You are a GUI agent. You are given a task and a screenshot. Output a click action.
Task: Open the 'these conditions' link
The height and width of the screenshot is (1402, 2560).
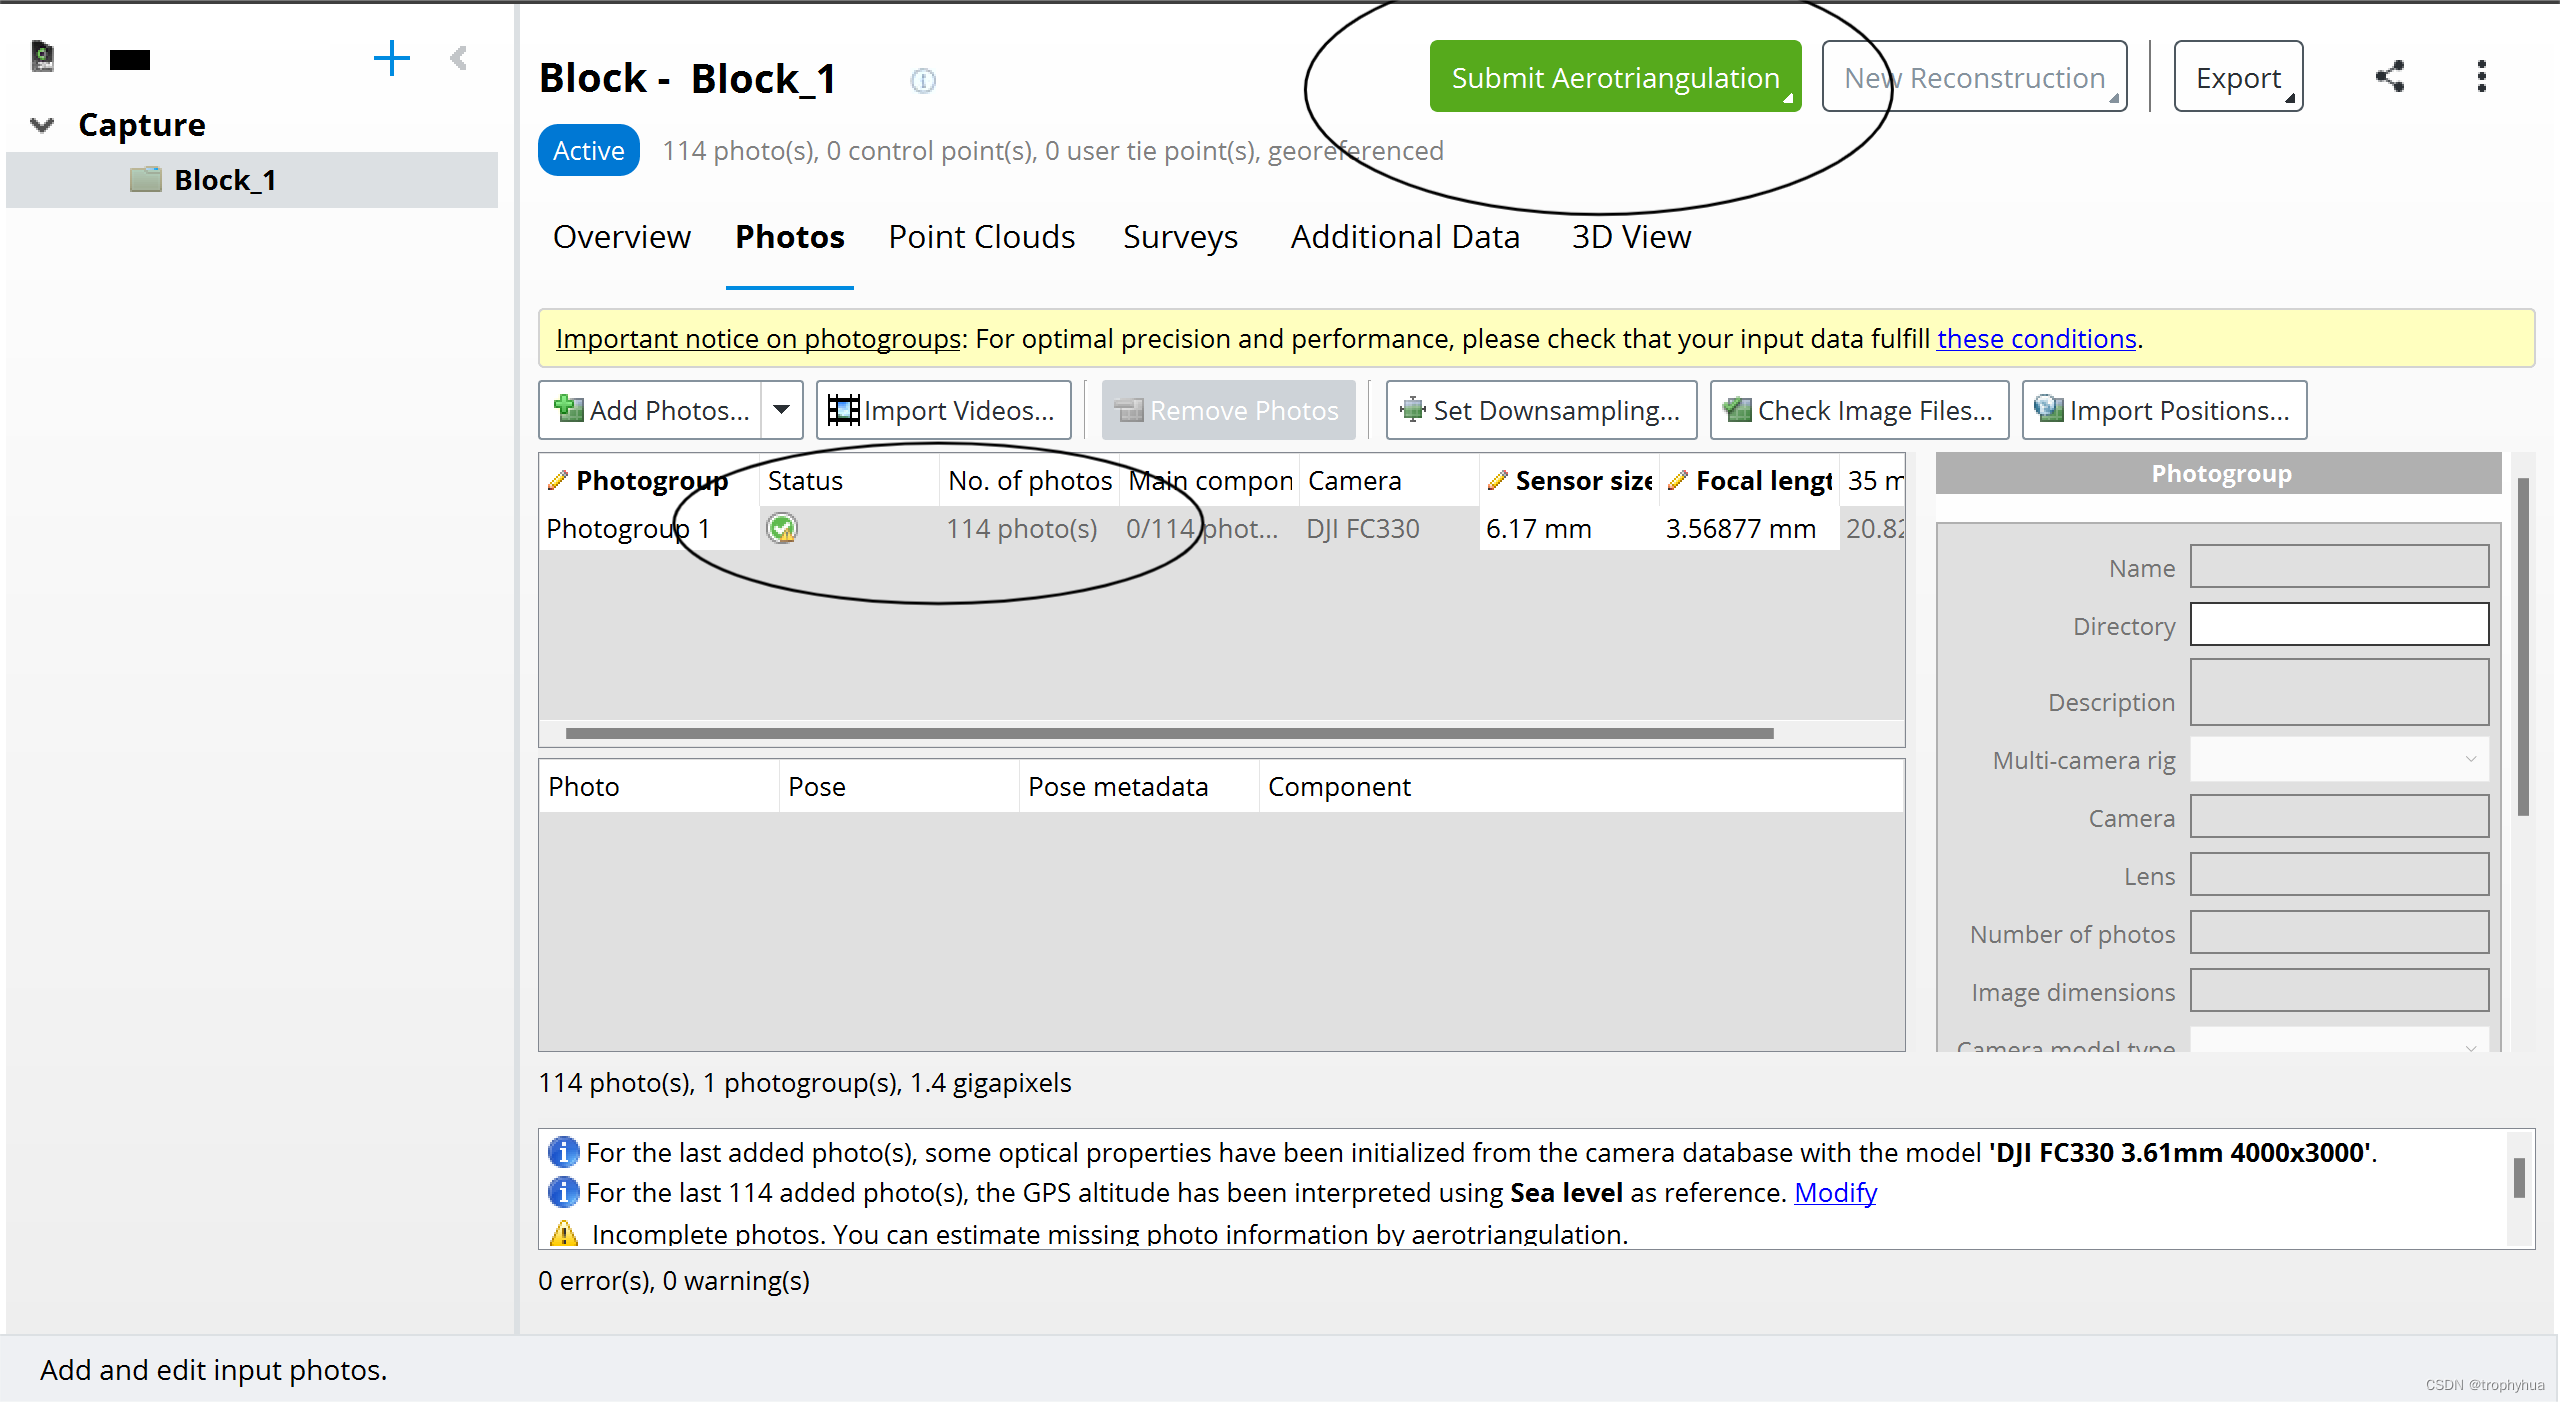tap(2036, 339)
